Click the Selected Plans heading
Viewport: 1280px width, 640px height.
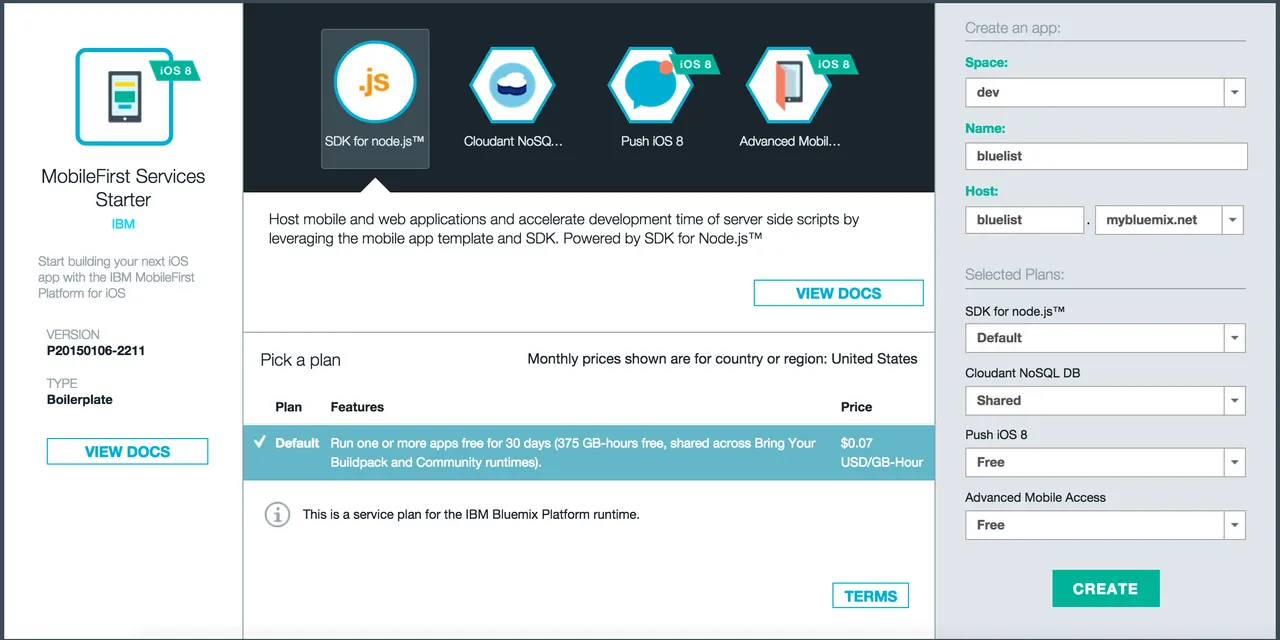pos(1014,274)
